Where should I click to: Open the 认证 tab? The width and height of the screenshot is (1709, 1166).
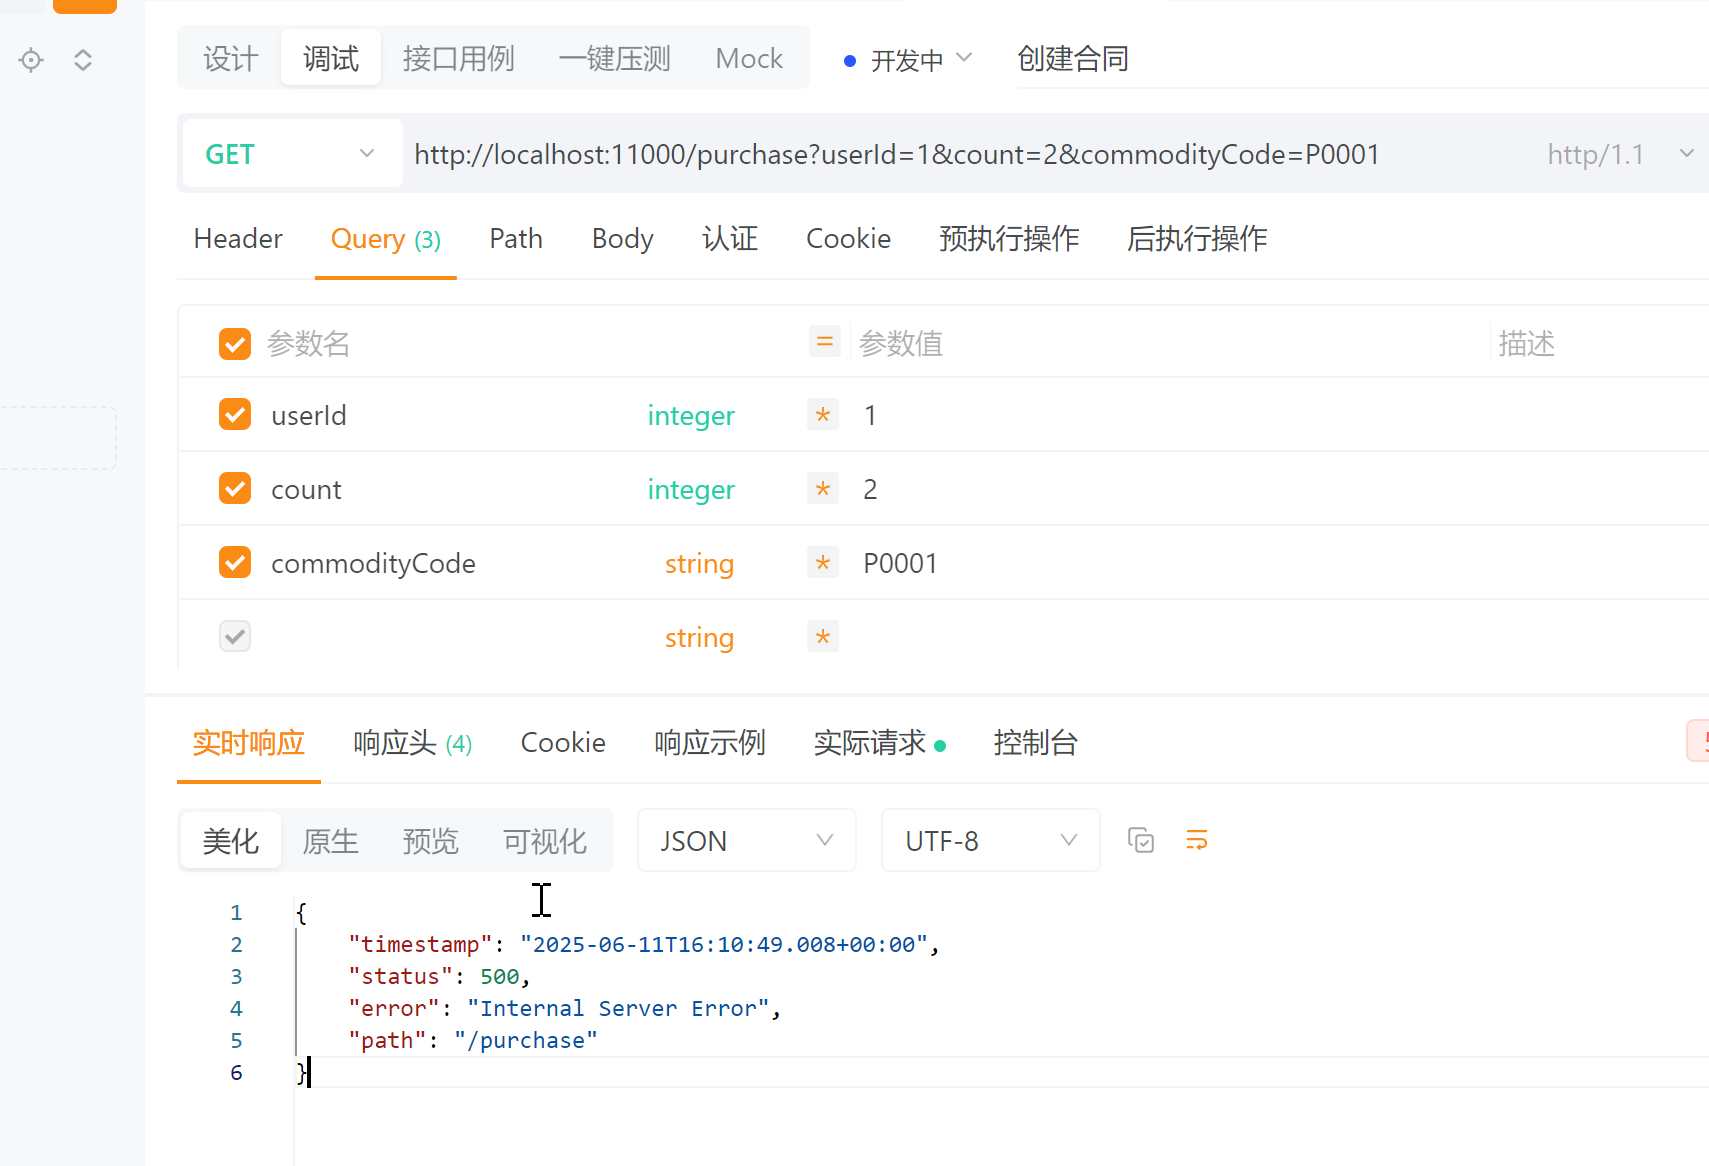click(x=730, y=238)
